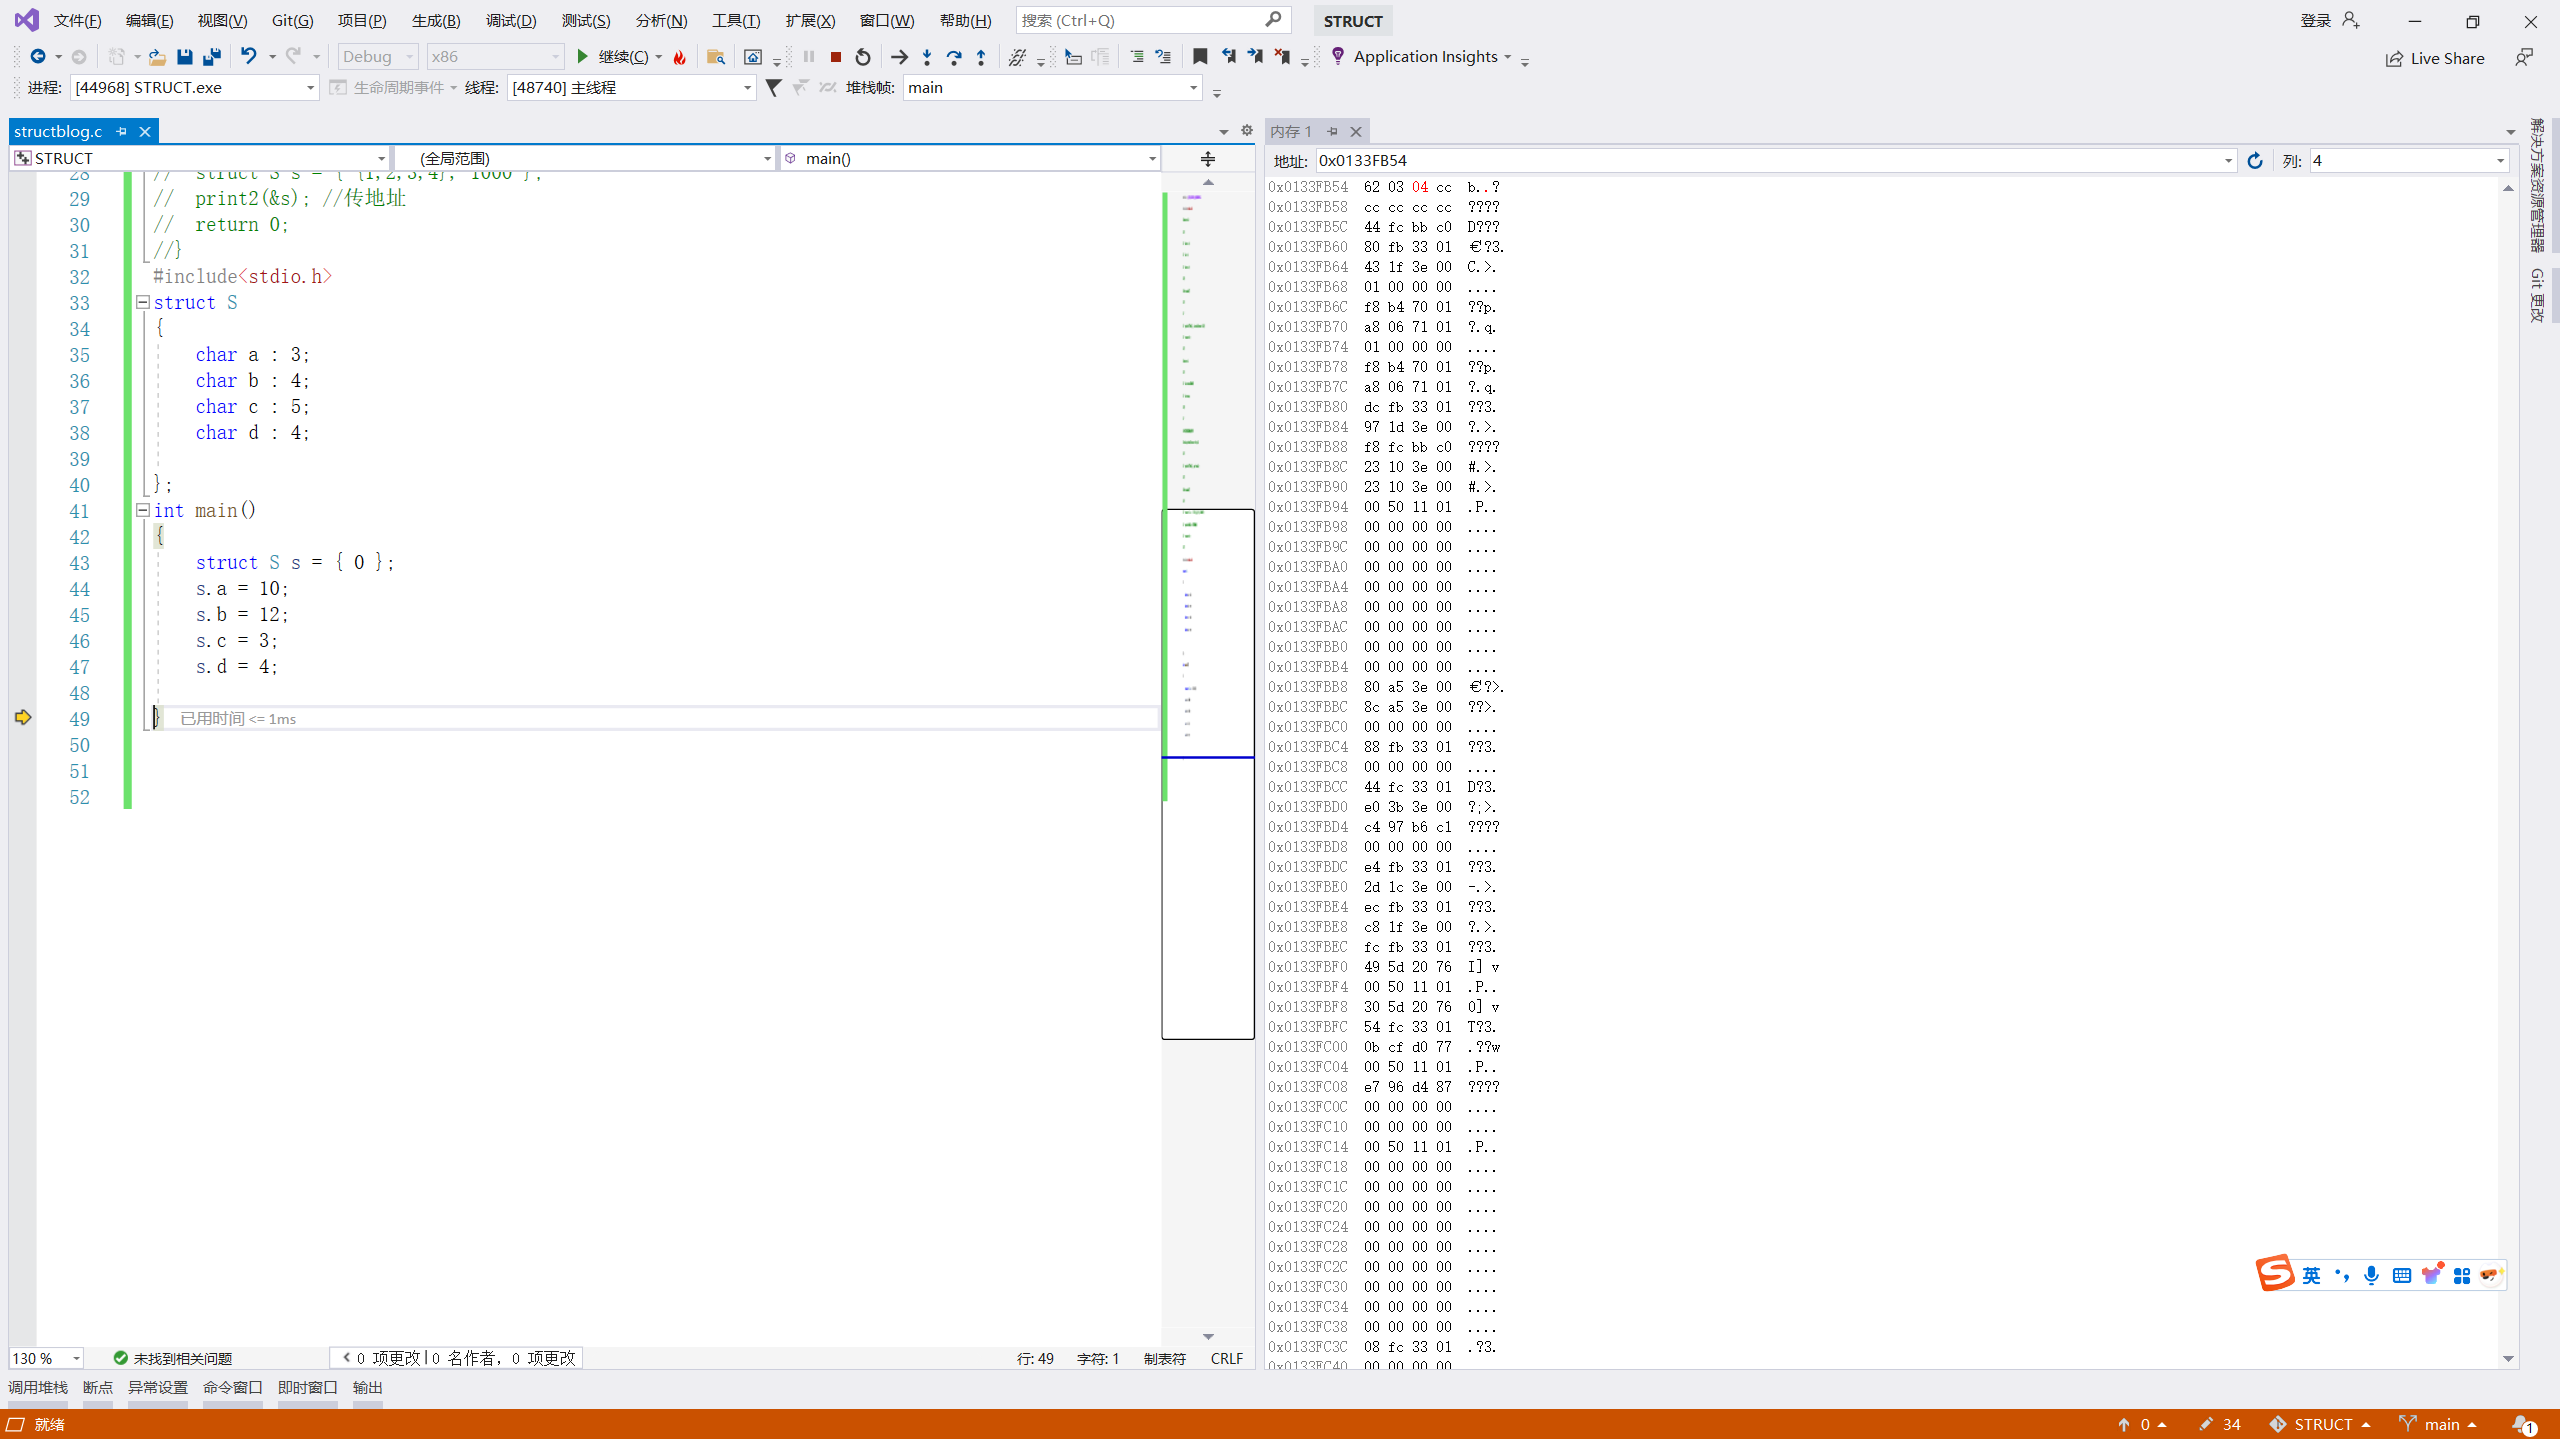Open the process STRUCT.exe dropdown
Viewport: 2560px width, 1439px height.
310,88
